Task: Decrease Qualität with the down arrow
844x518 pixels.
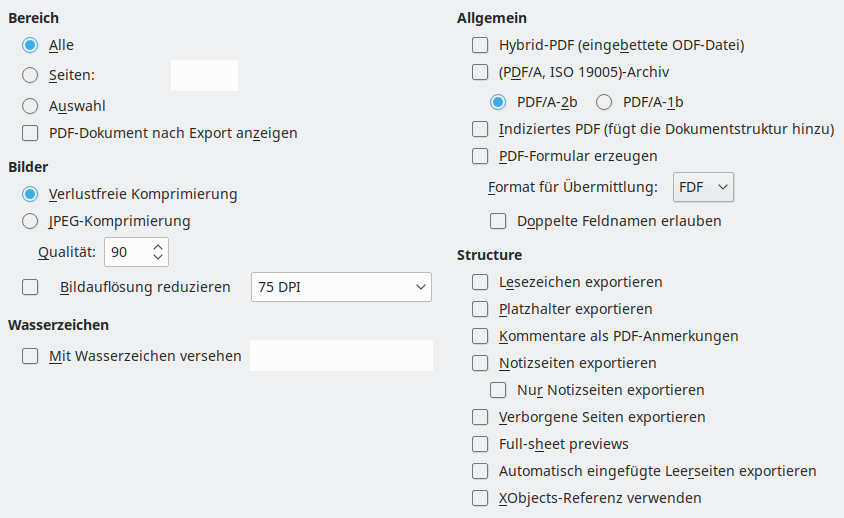Action: pyautogui.click(x=158, y=257)
